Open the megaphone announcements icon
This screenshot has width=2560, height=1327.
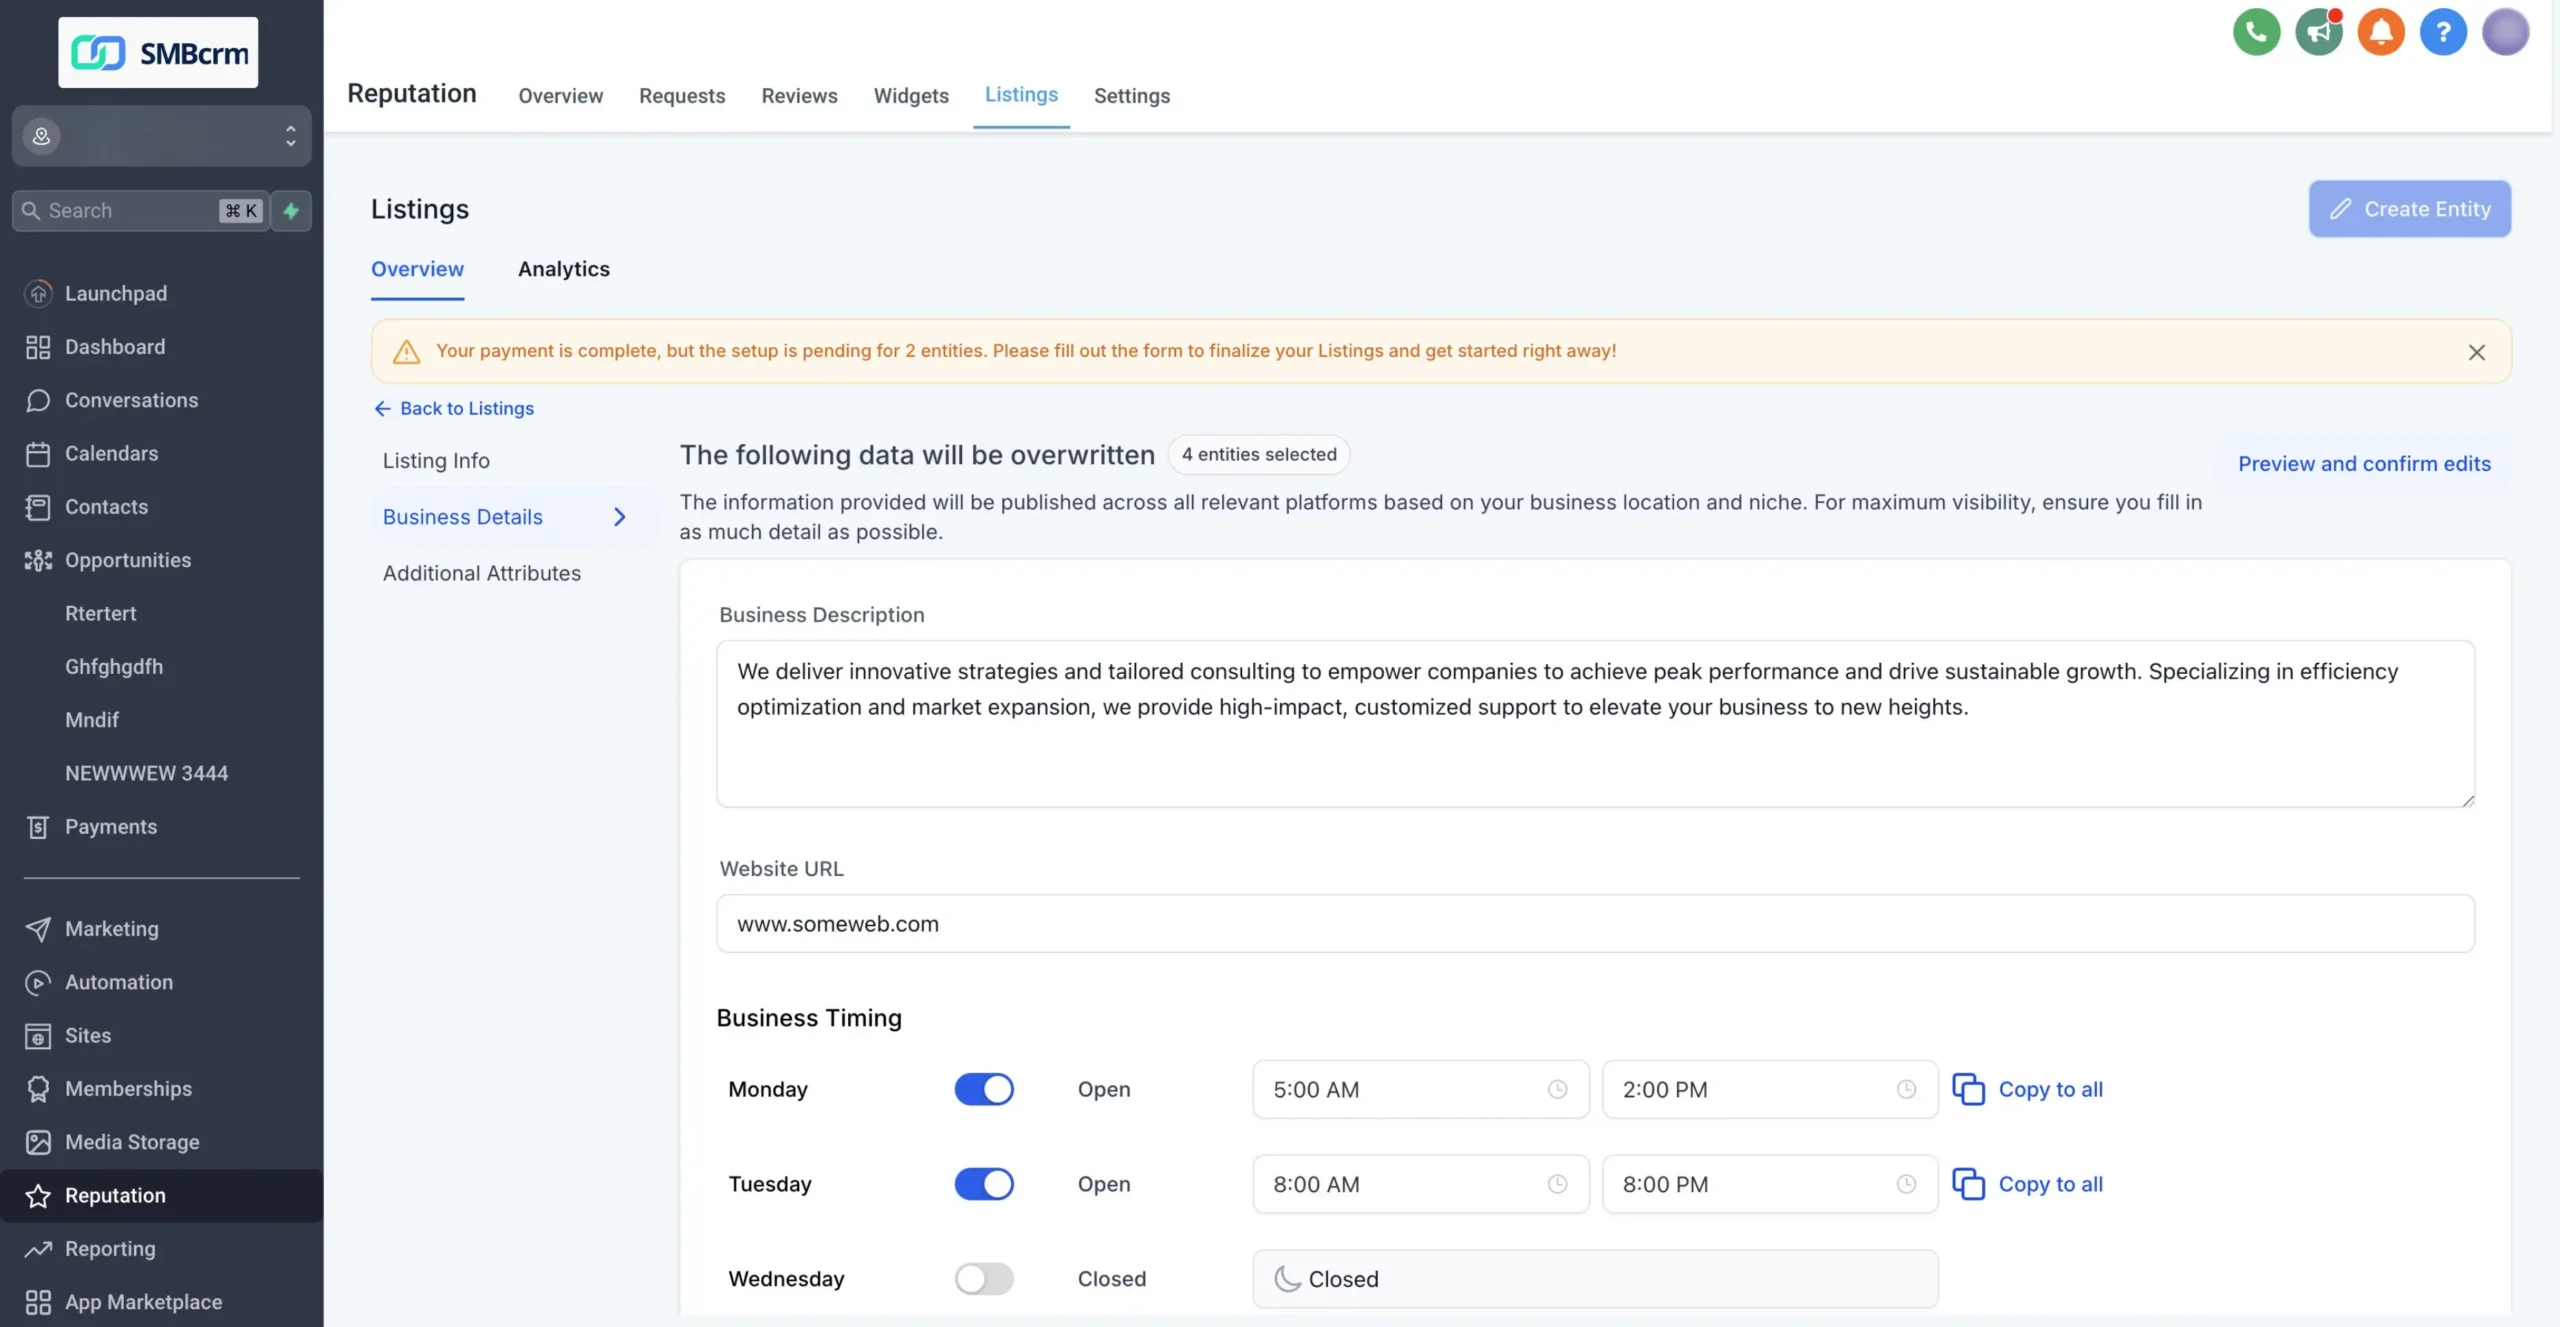2319,32
